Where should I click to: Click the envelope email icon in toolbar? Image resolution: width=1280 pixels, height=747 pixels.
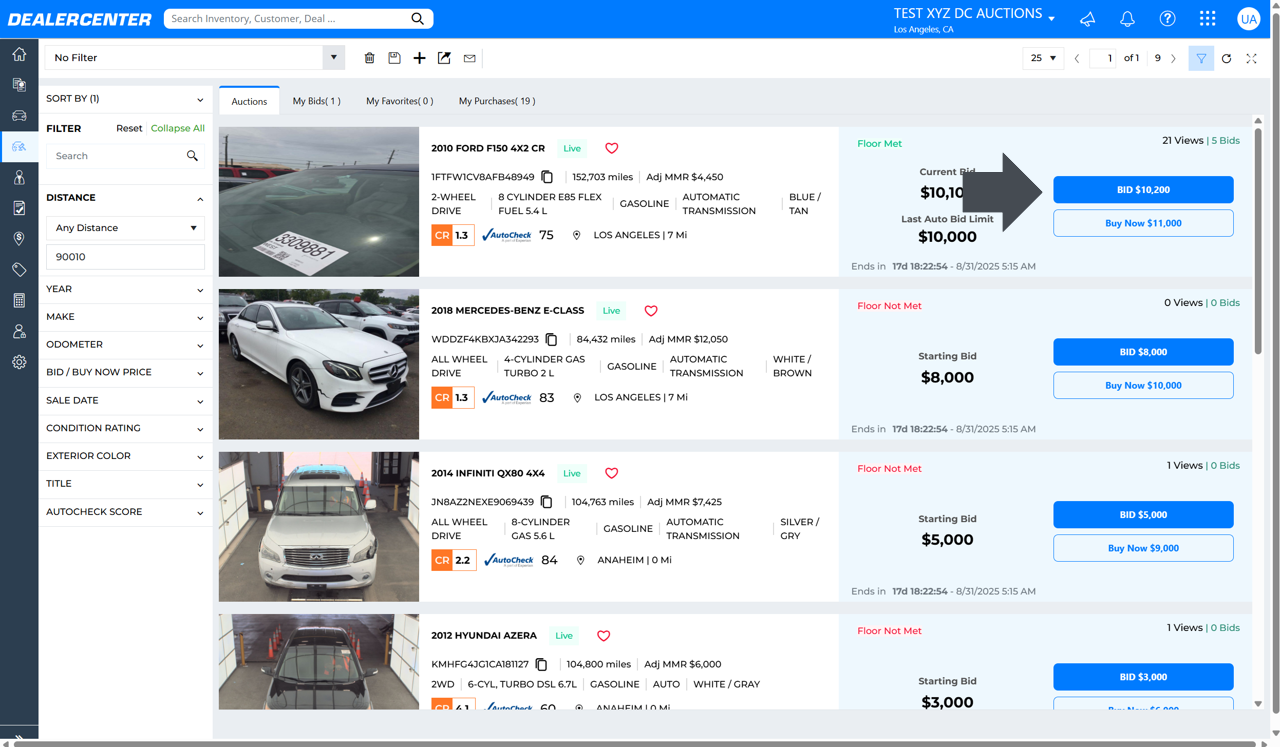pos(469,58)
